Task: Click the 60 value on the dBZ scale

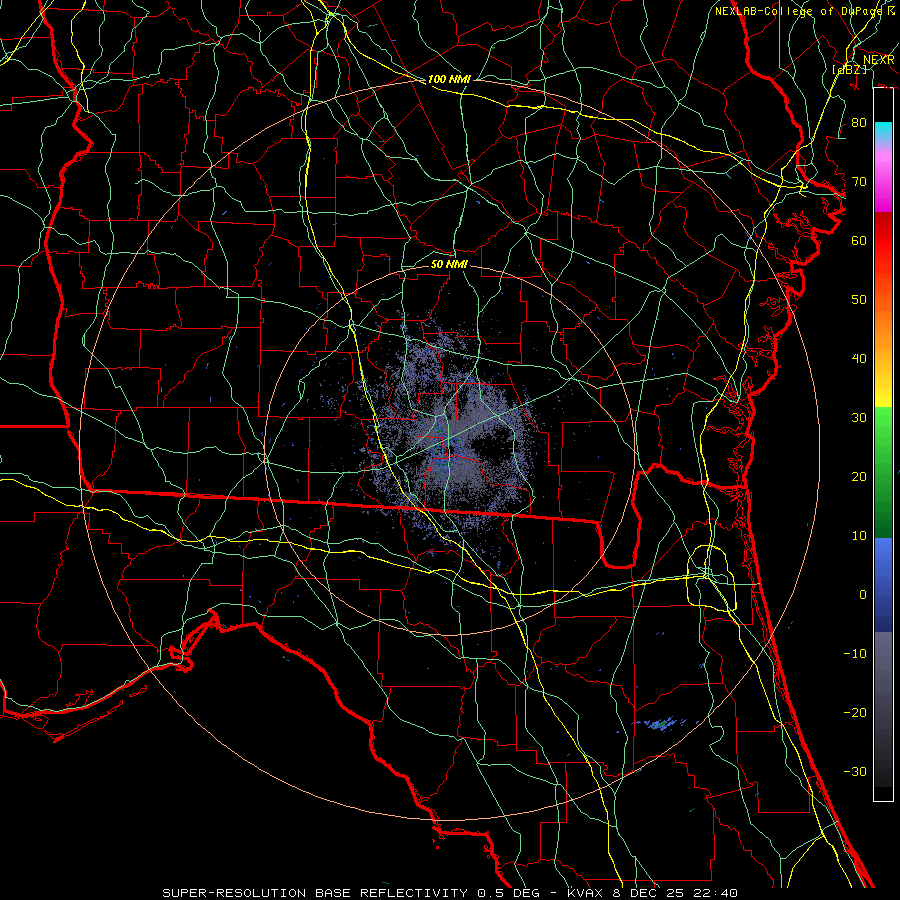Action: coord(859,240)
